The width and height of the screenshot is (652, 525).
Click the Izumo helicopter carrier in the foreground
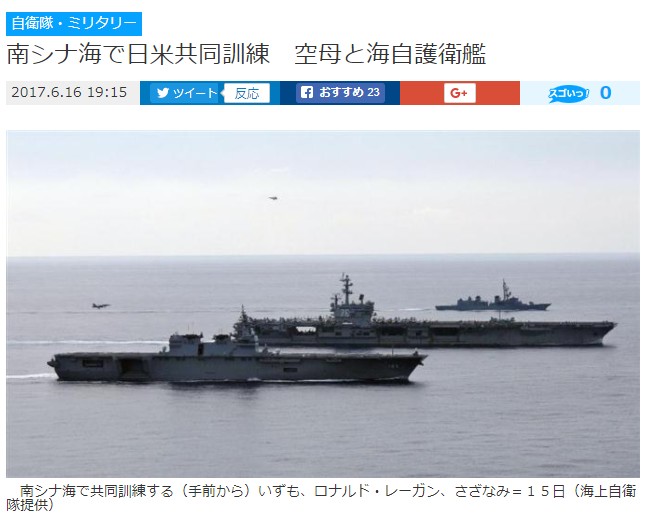pos(237,360)
